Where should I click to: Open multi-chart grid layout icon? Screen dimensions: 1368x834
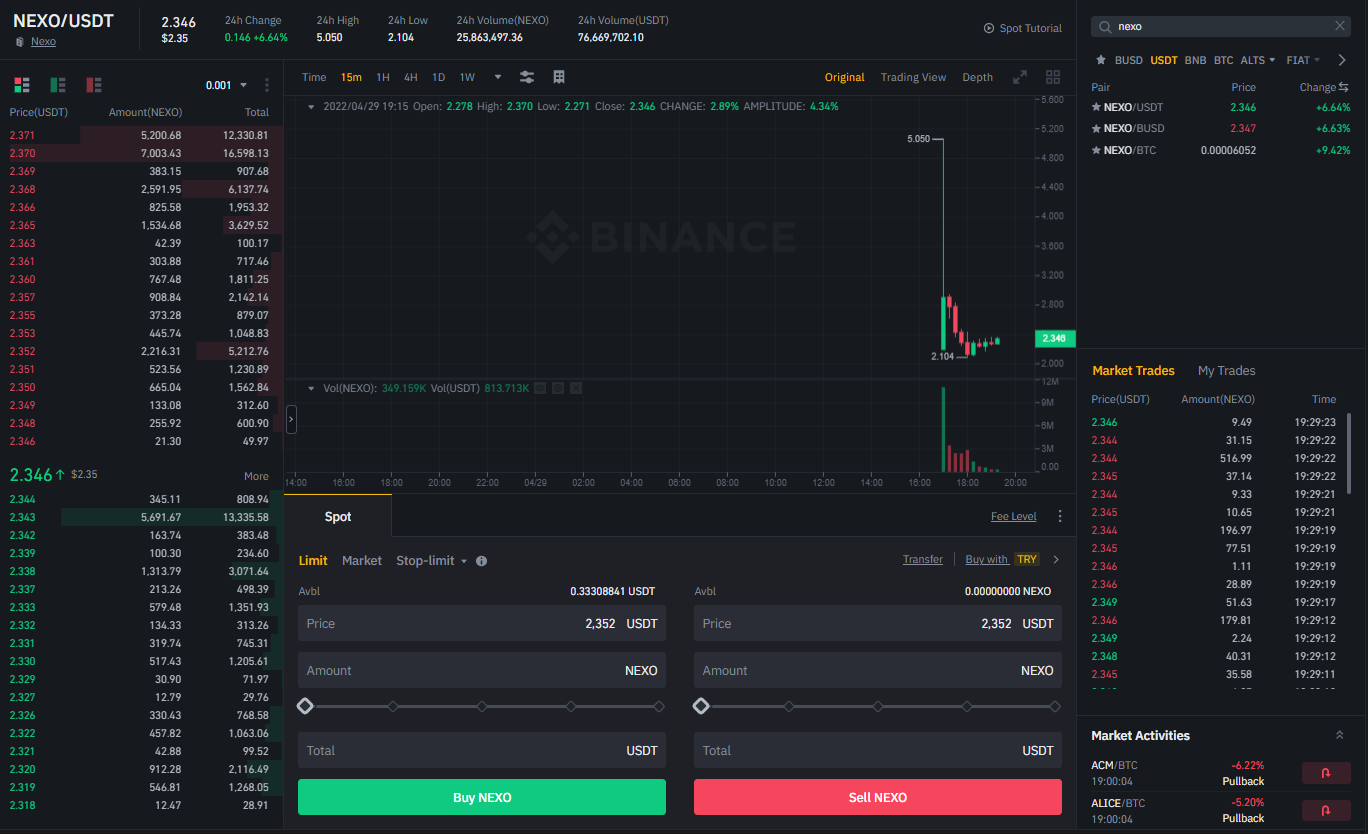[1053, 77]
